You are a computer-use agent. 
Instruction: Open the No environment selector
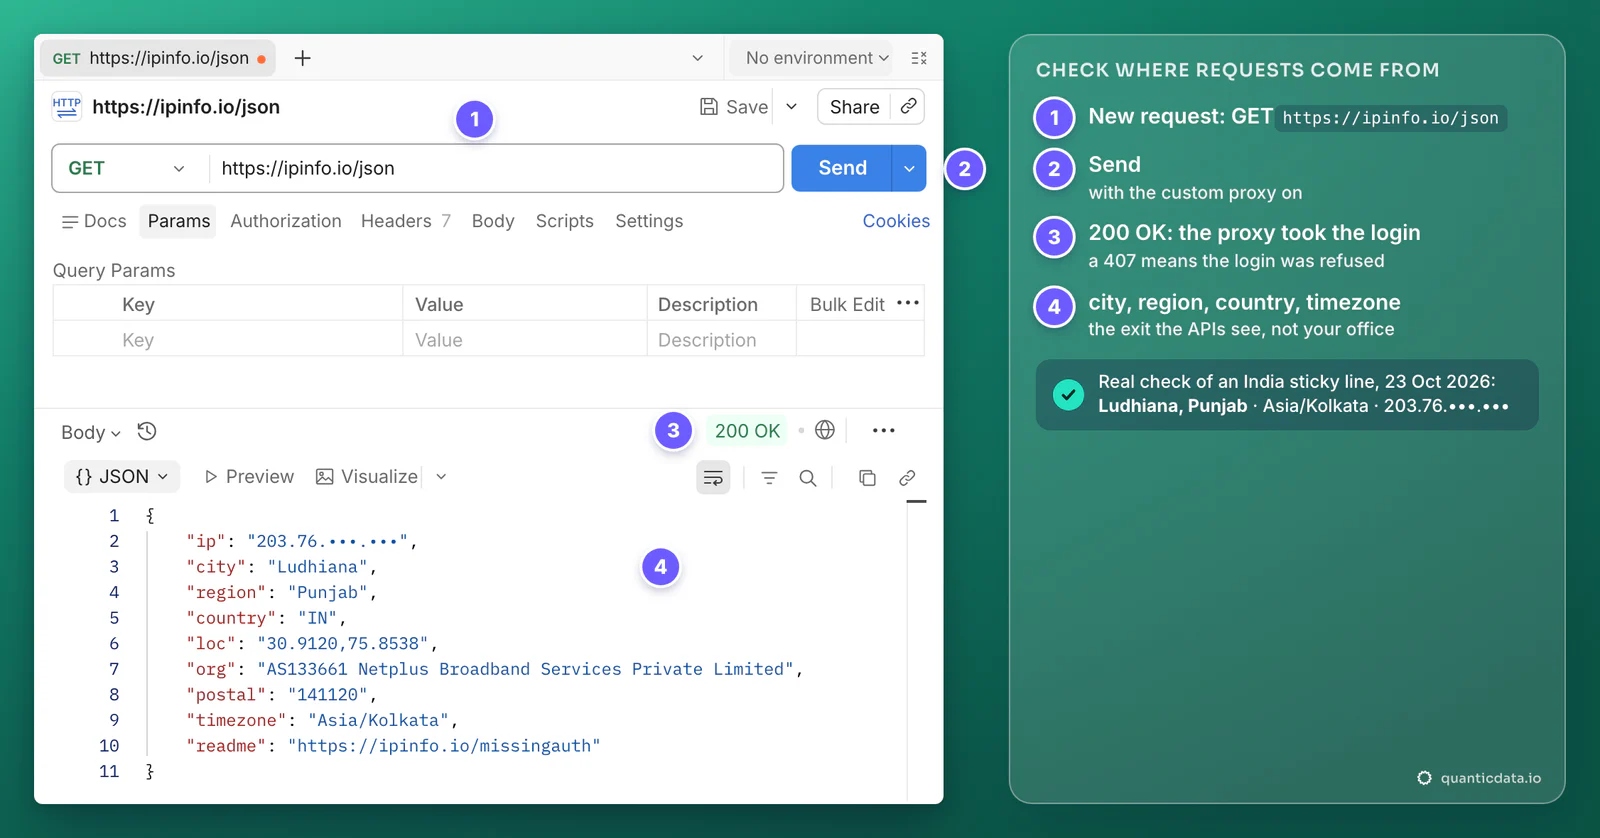817,58
